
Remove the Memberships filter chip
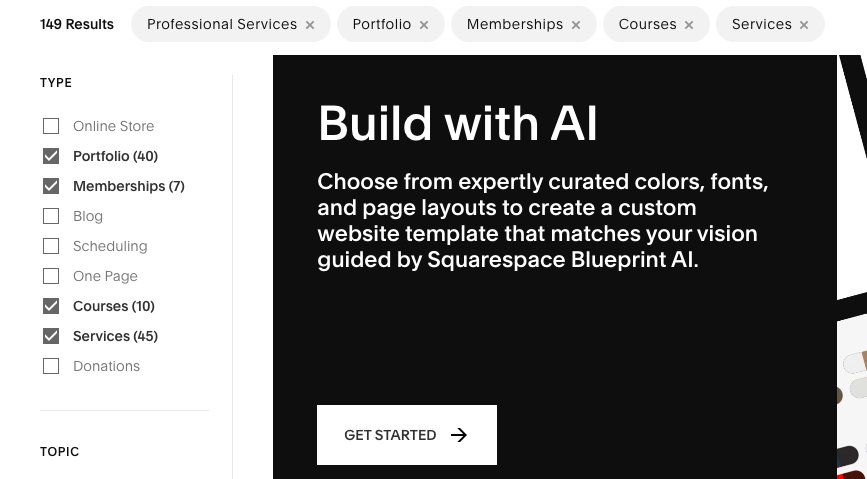click(576, 25)
